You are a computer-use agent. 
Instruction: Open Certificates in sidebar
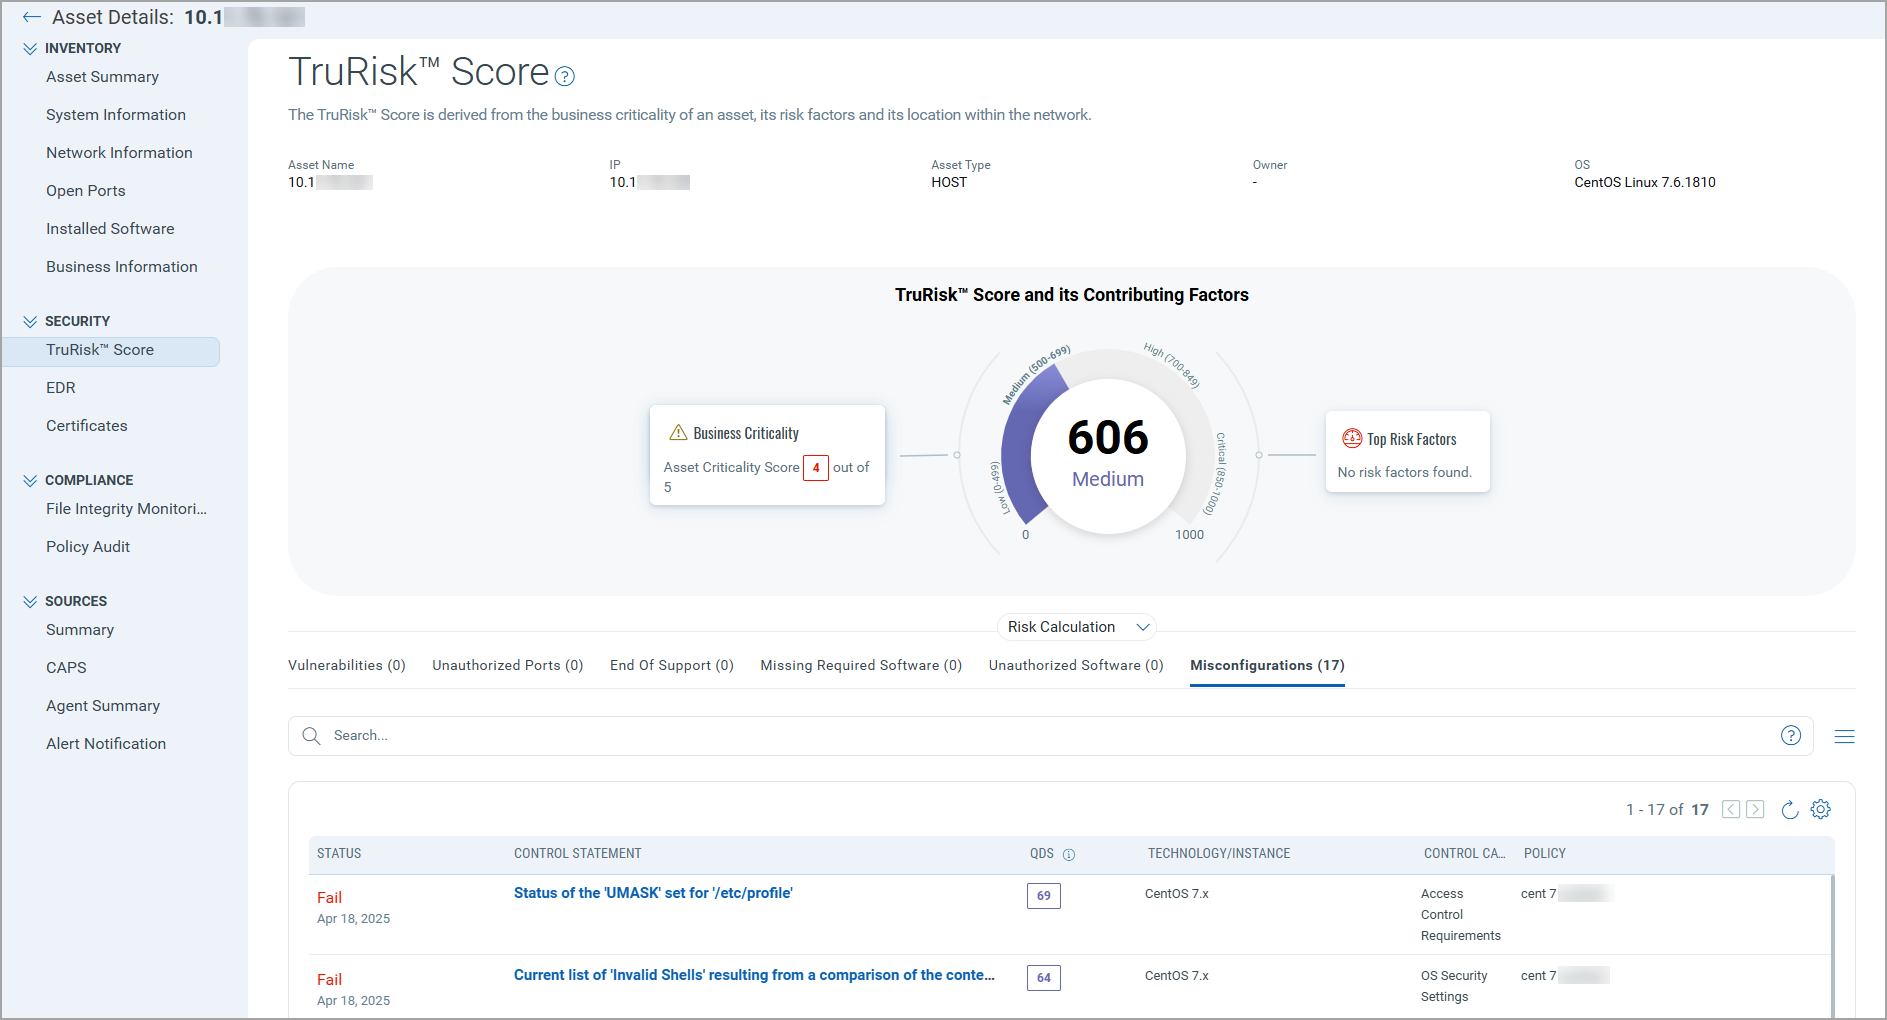(x=87, y=426)
